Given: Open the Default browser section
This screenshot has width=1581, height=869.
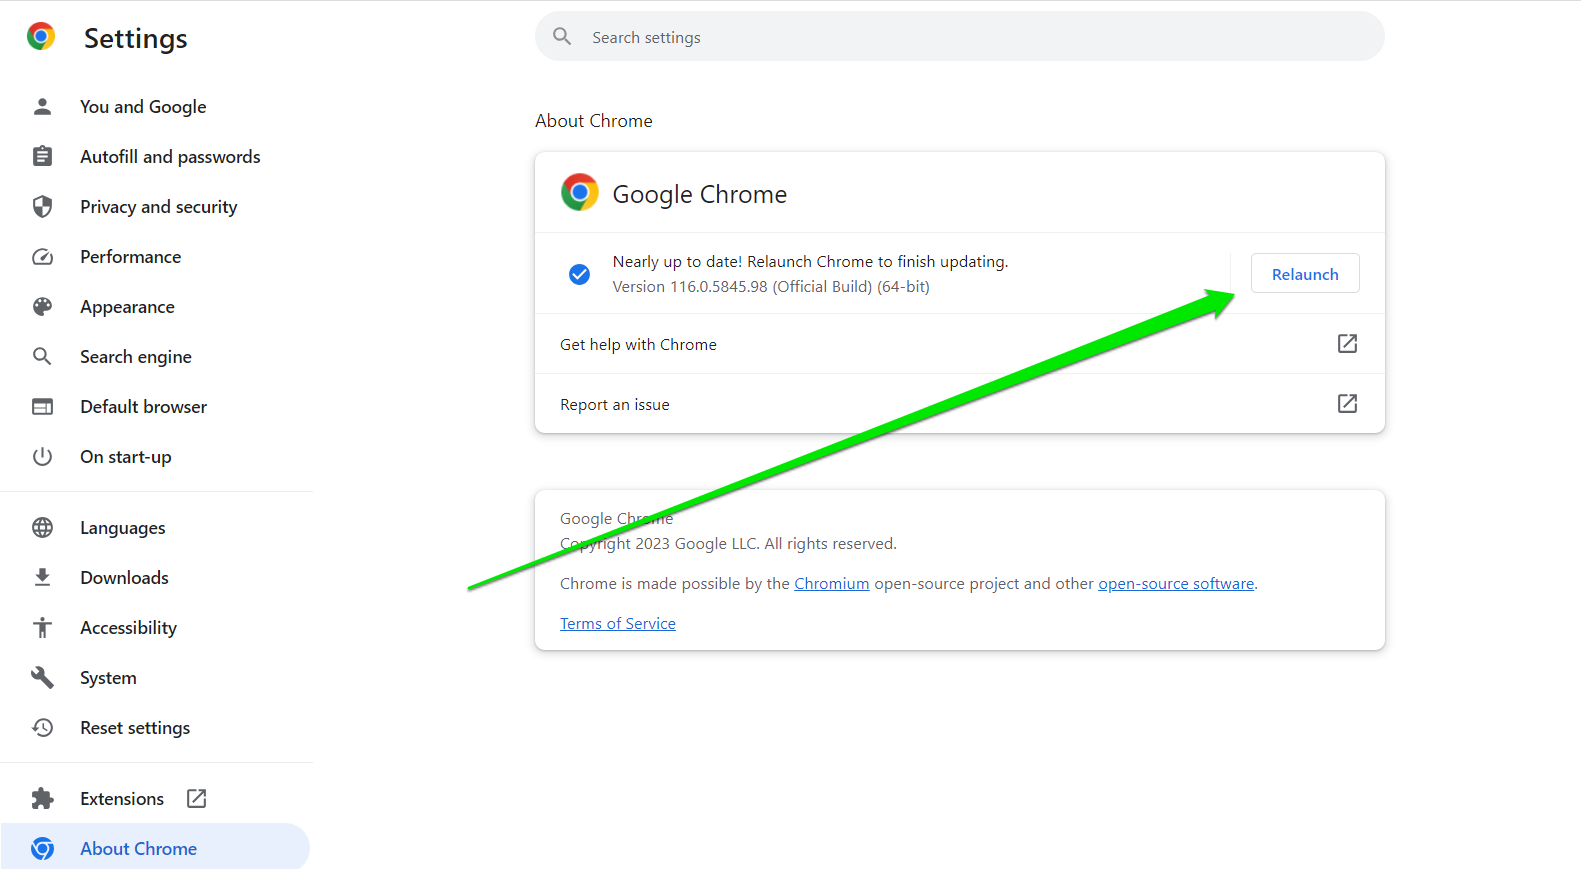Looking at the screenshot, I should pos(143,407).
